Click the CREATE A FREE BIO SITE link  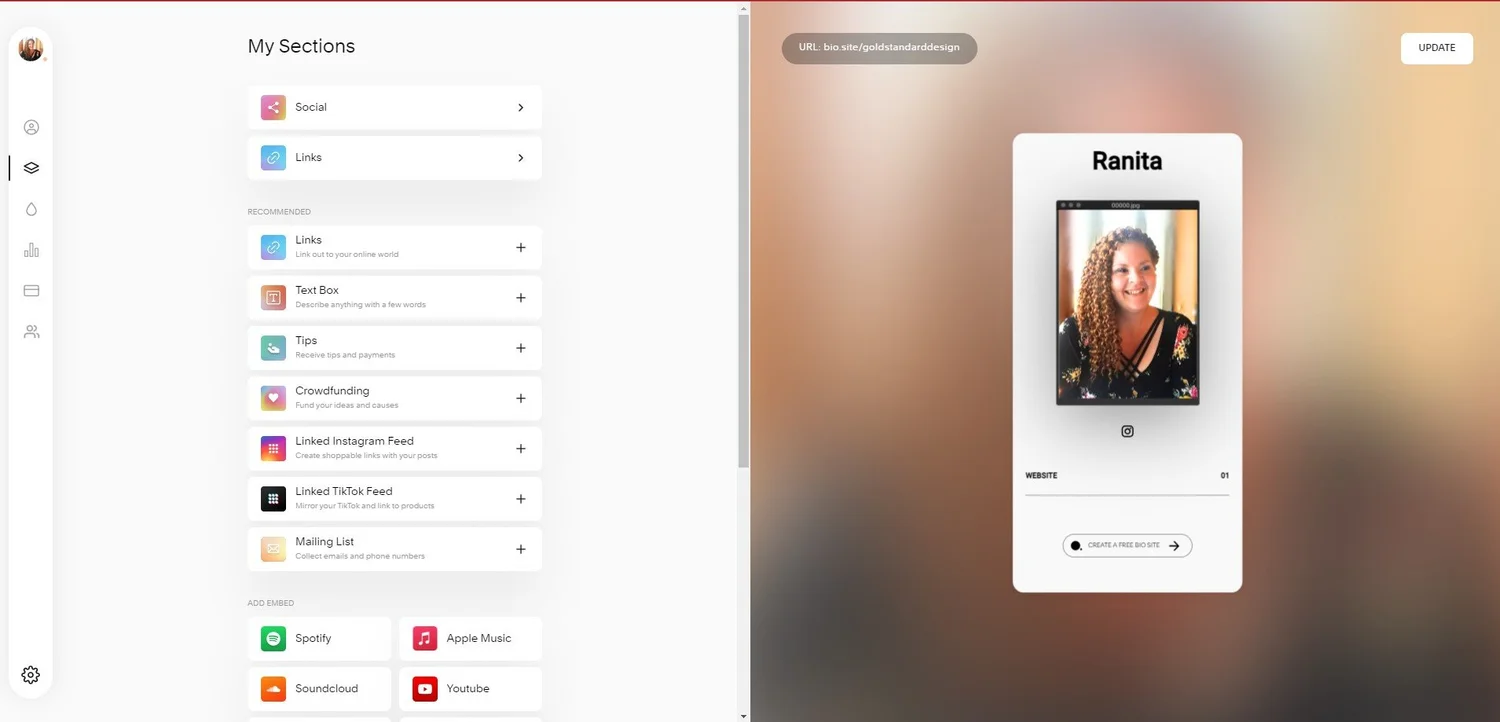coord(1127,545)
